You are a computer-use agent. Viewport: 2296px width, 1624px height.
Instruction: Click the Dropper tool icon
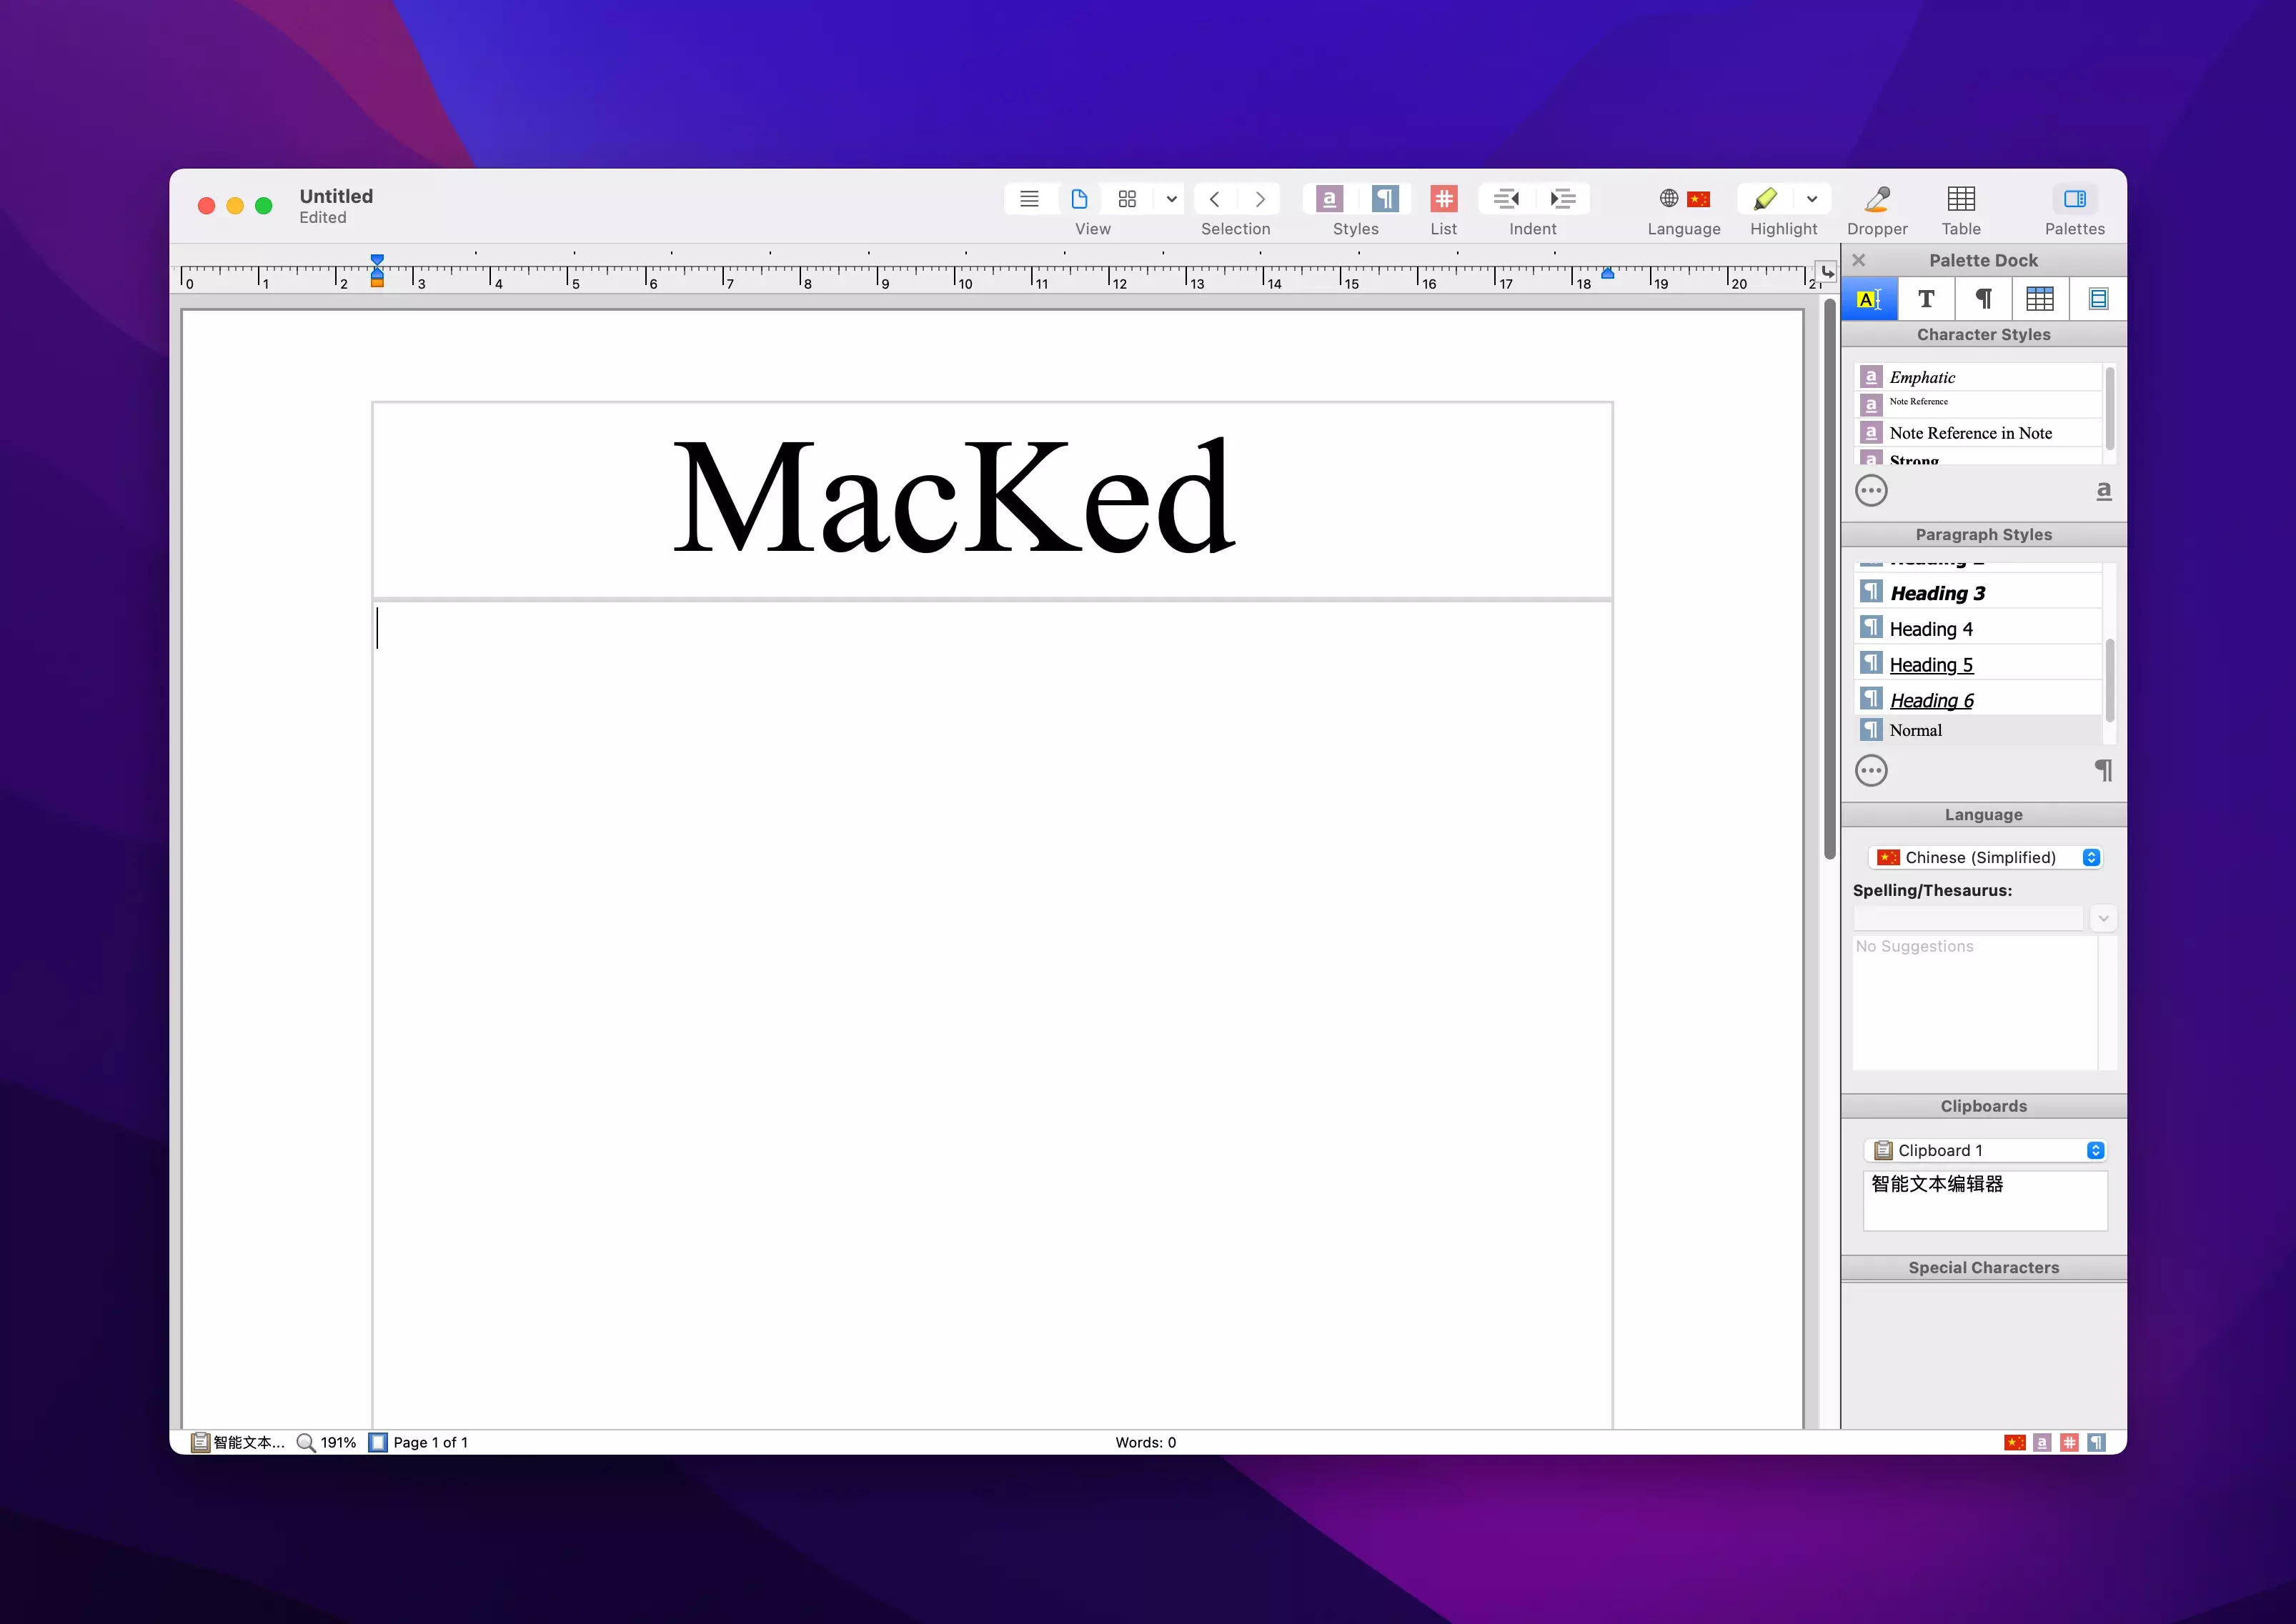click(x=1877, y=199)
